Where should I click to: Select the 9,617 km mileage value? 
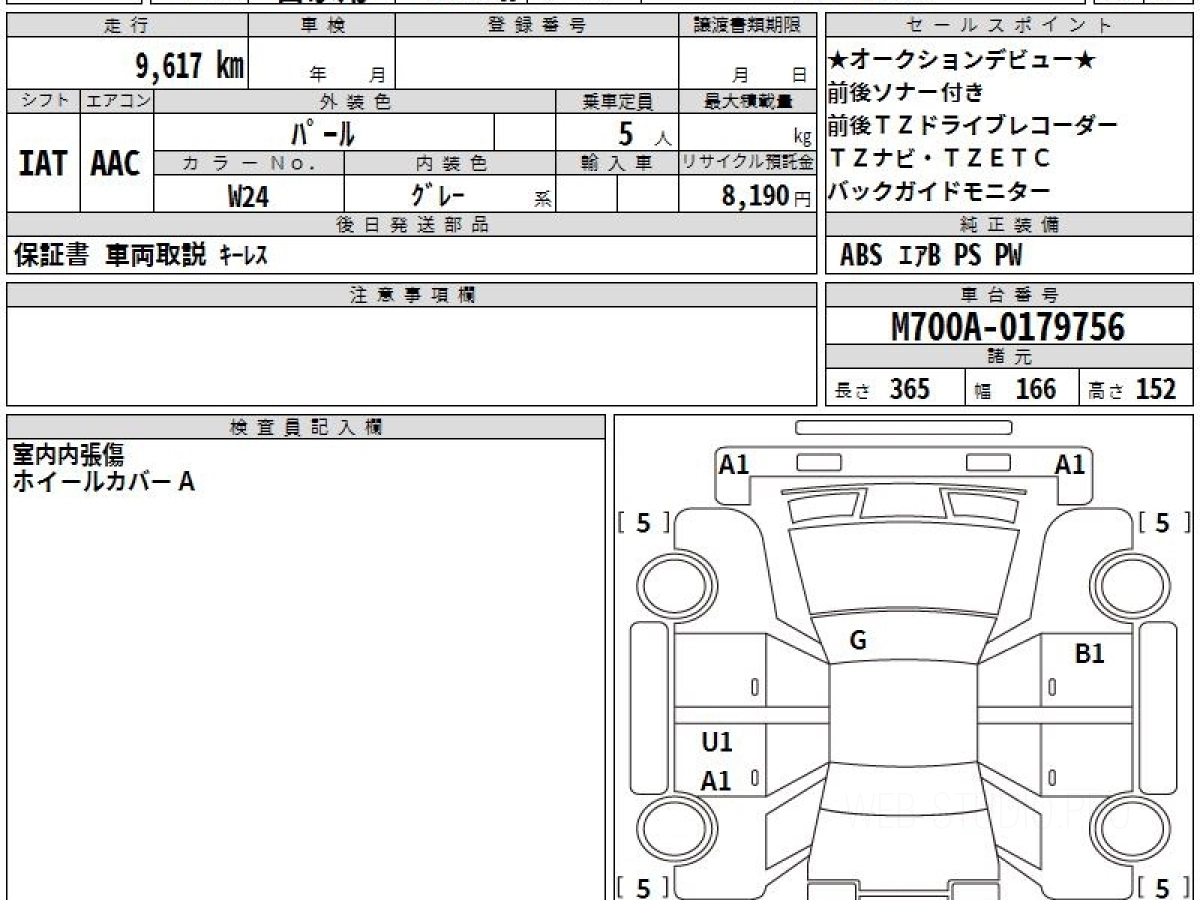pyautogui.click(x=189, y=66)
